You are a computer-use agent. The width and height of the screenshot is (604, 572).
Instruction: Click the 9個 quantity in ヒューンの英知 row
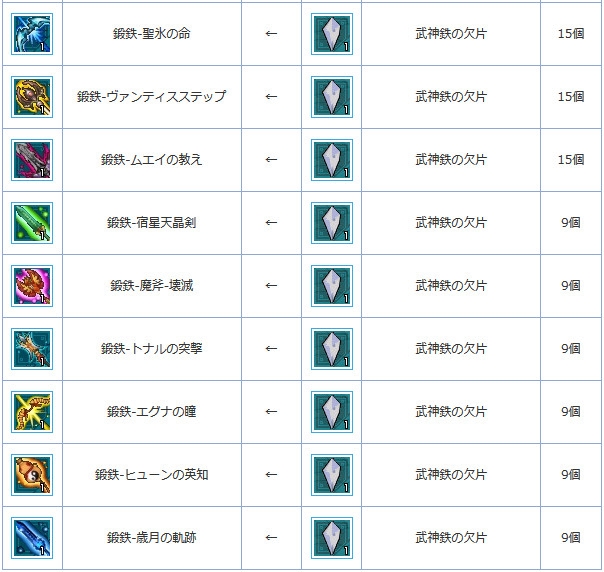(571, 475)
